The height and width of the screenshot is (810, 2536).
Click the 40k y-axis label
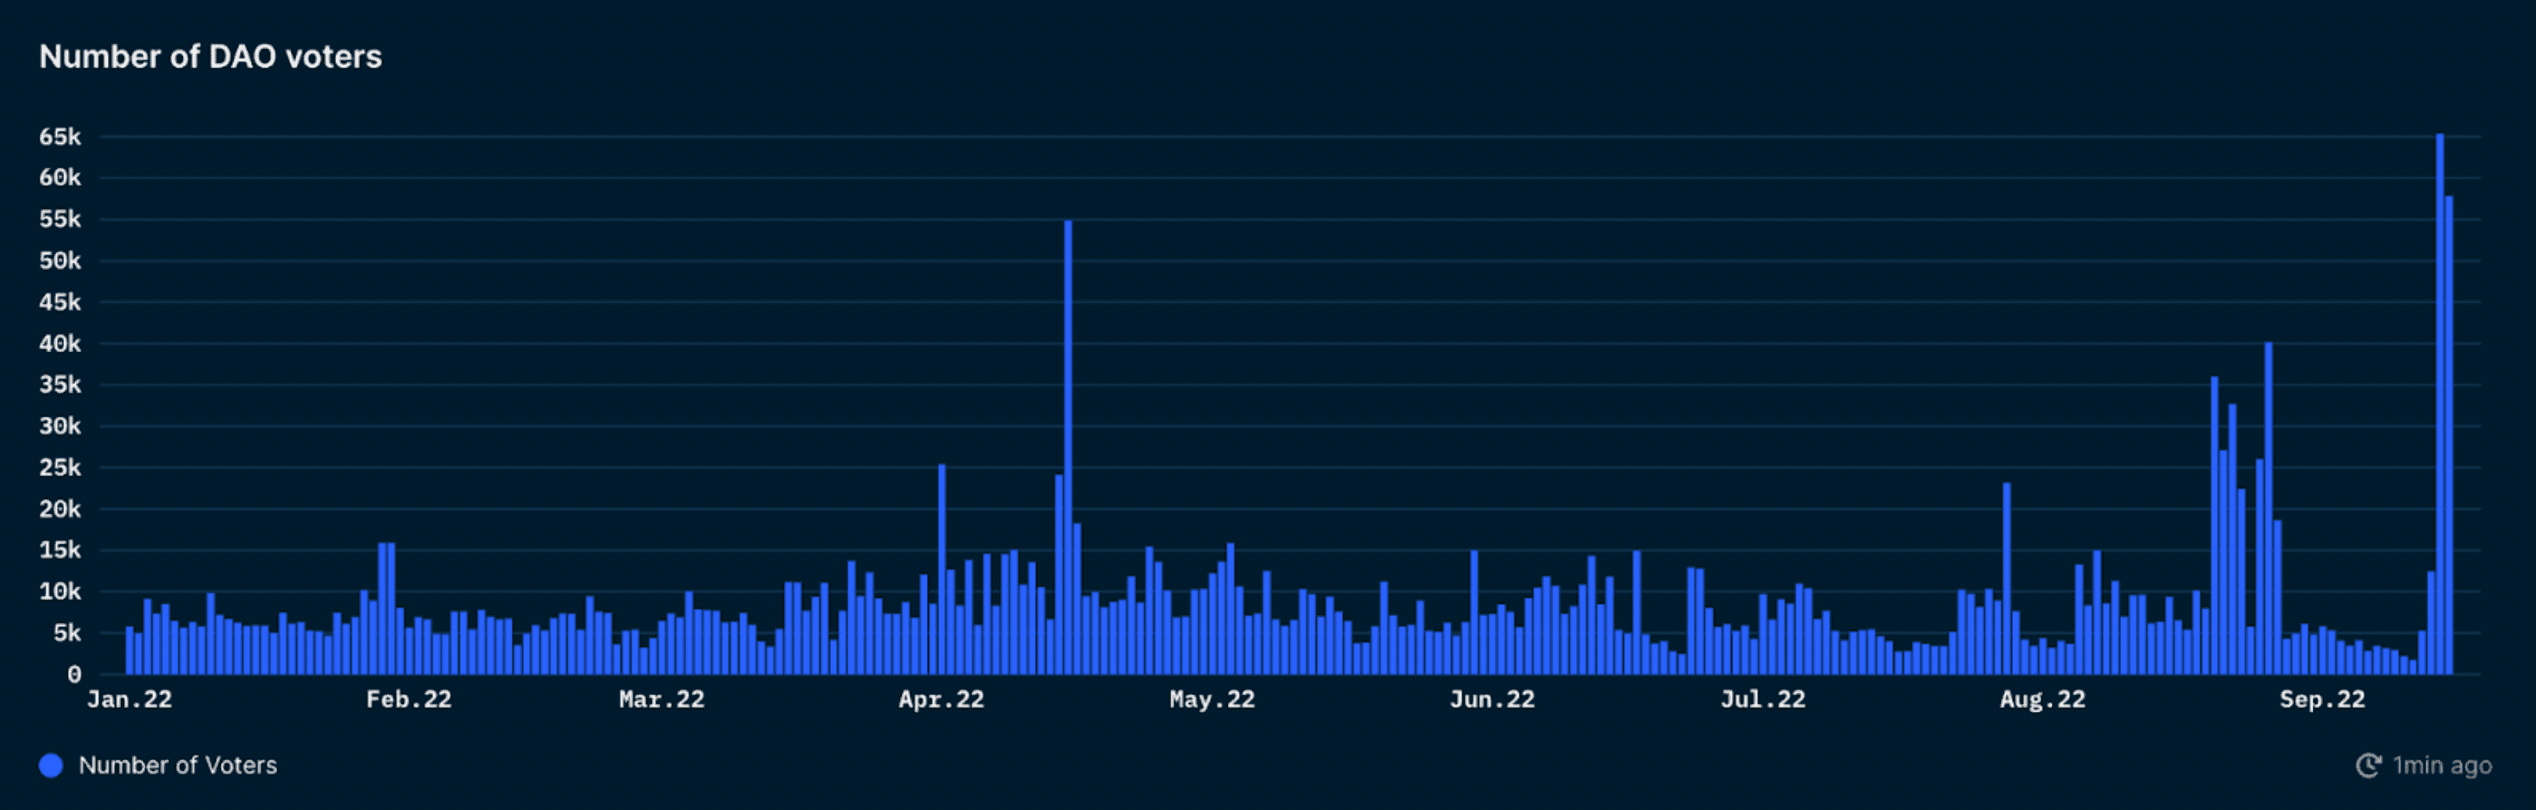60,344
